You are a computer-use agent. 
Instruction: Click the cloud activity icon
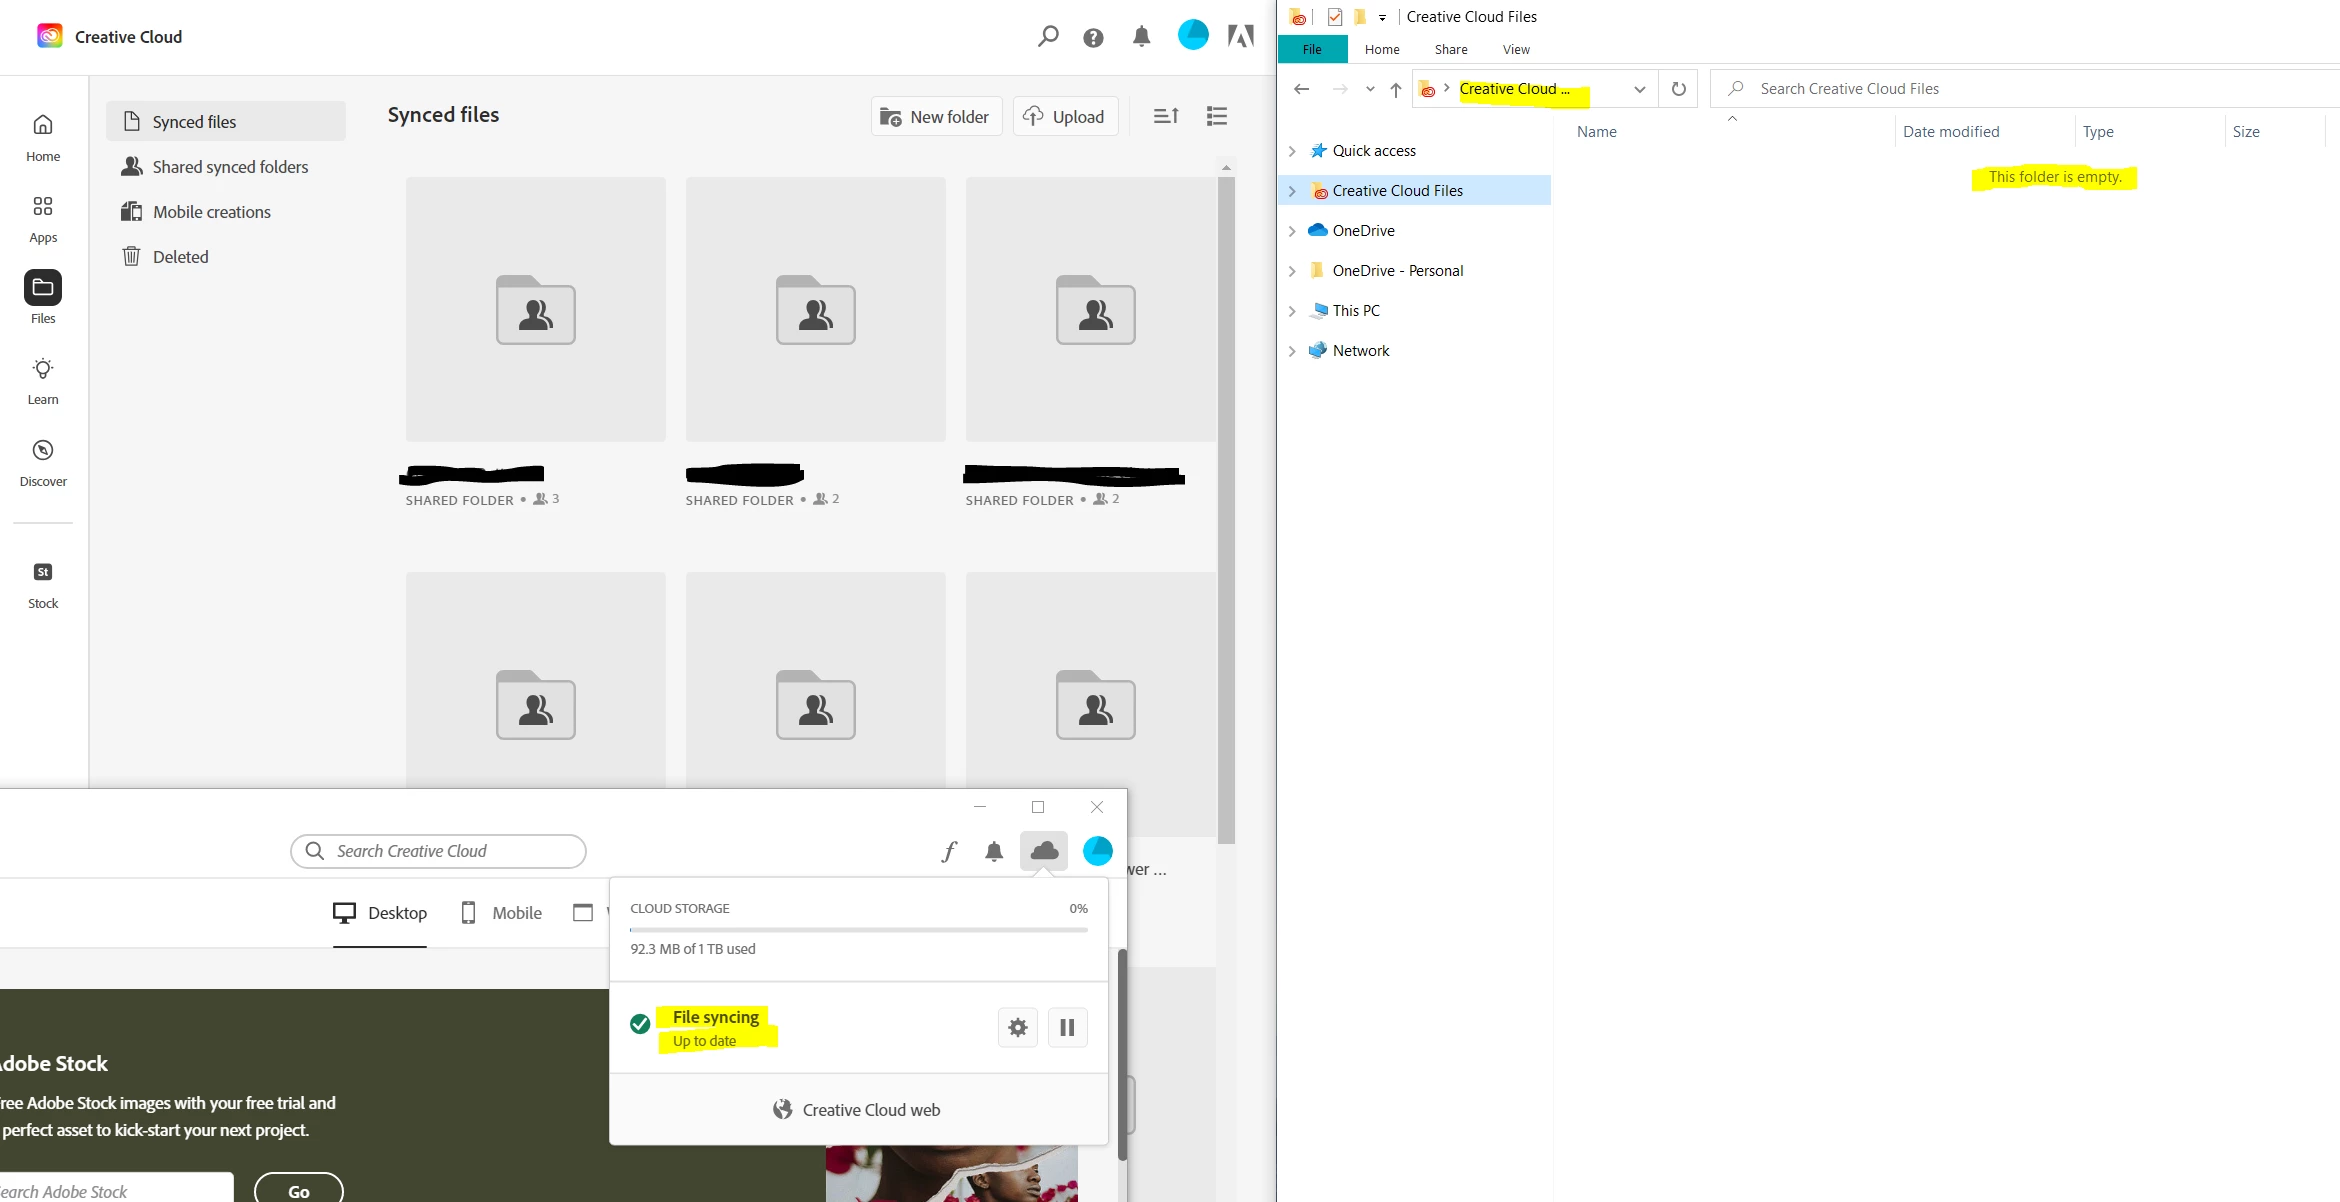[x=1043, y=851]
